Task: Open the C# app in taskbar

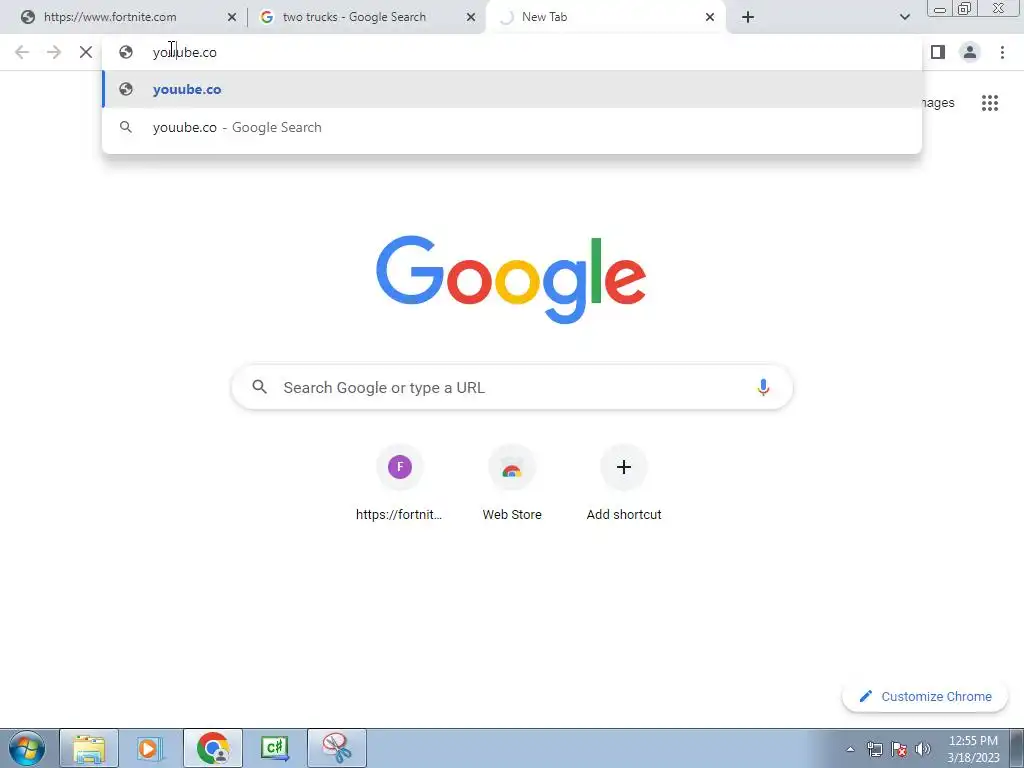Action: [x=275, y=748]
